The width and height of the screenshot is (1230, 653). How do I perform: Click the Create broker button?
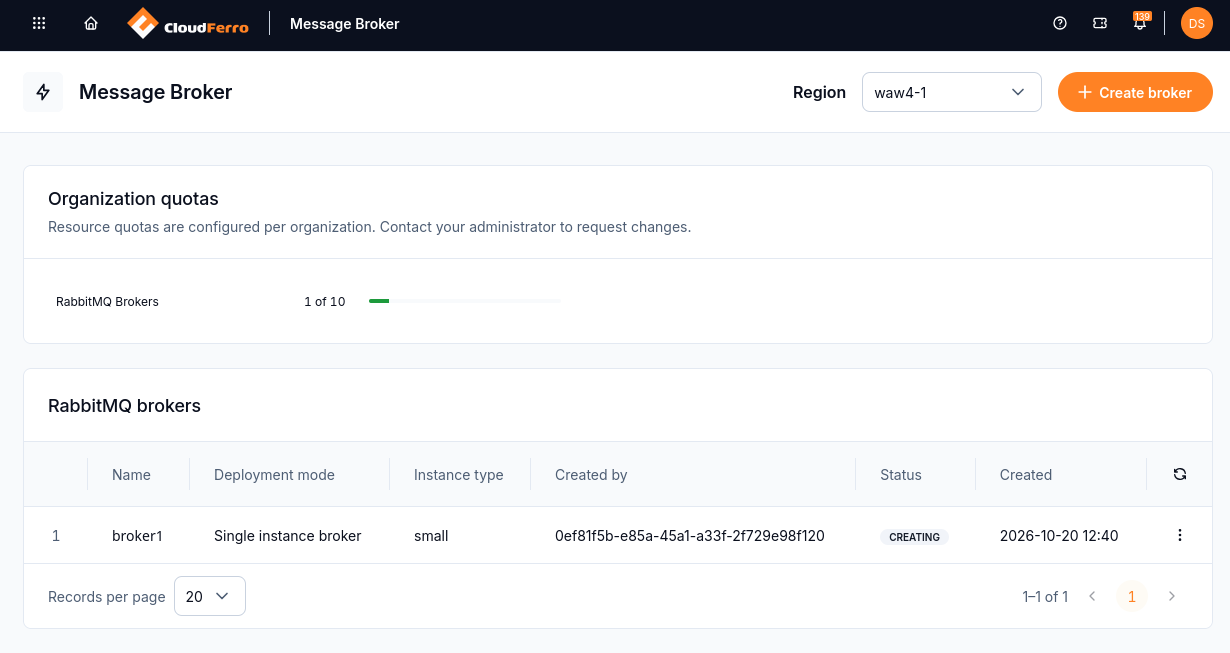pyautogui.click(x=1135, y=92)
